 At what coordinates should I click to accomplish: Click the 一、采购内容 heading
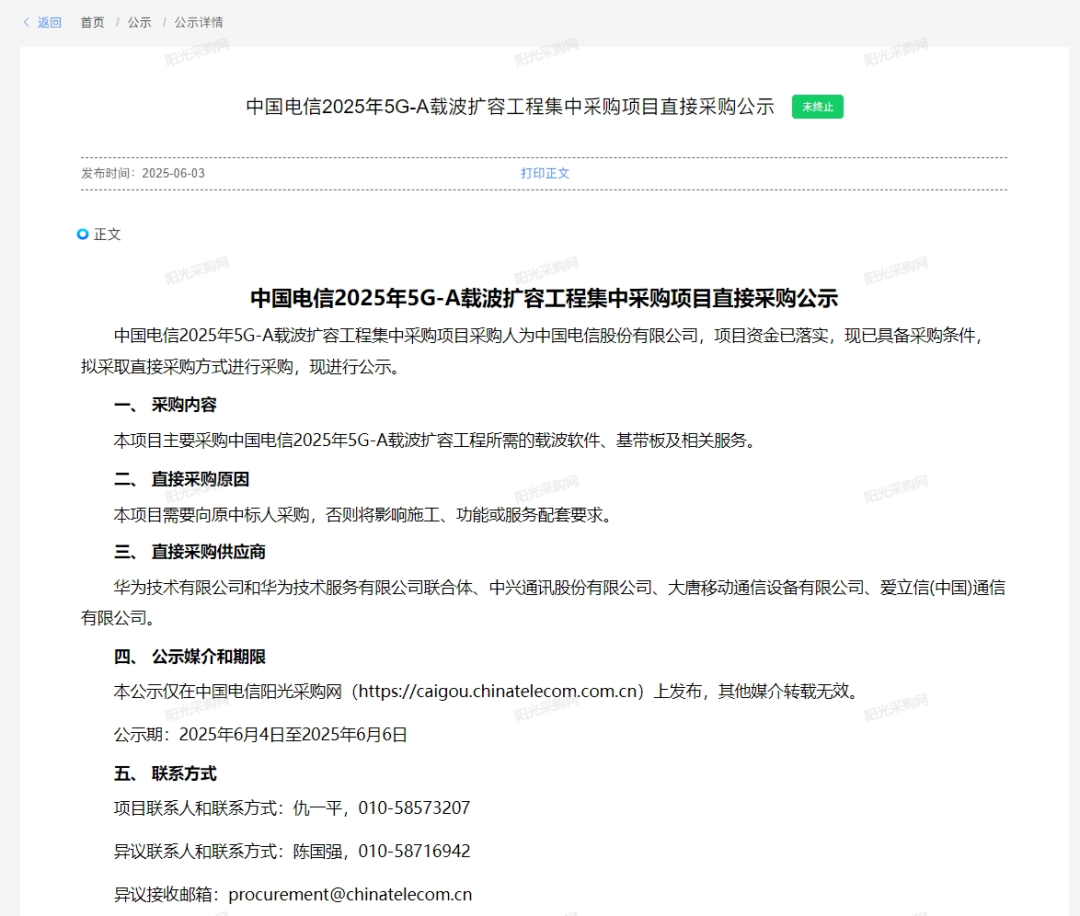click(165, 405)
